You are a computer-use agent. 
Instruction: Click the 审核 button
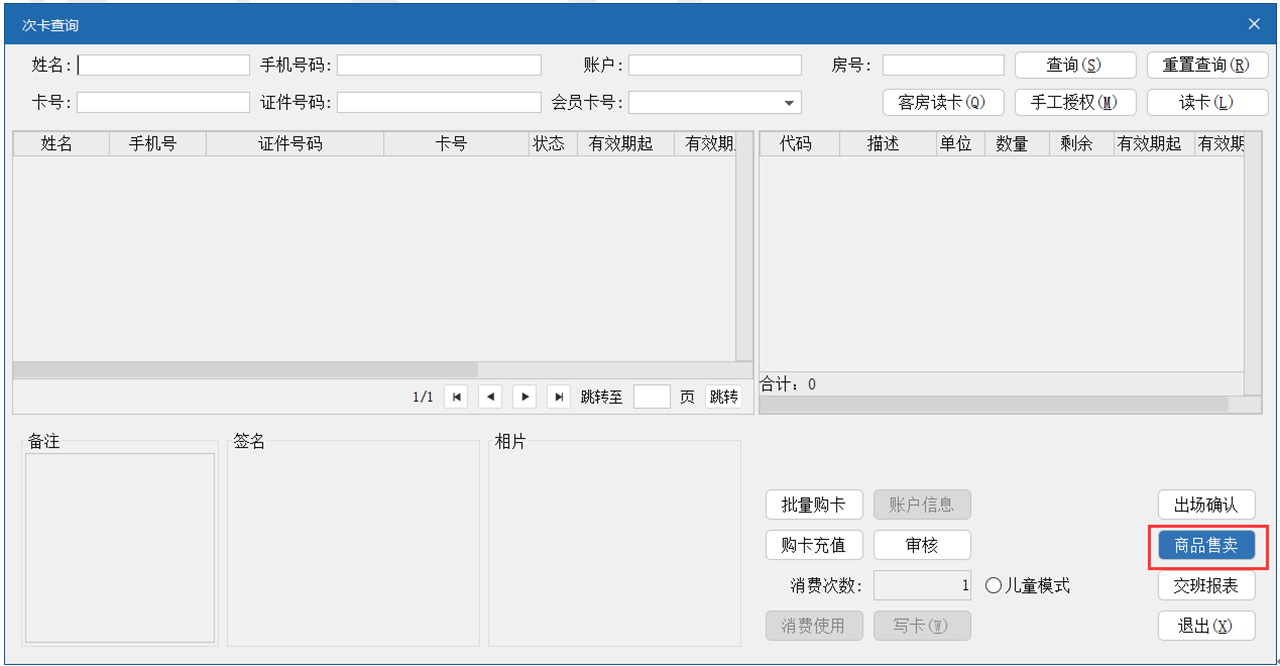pos(922,545)
